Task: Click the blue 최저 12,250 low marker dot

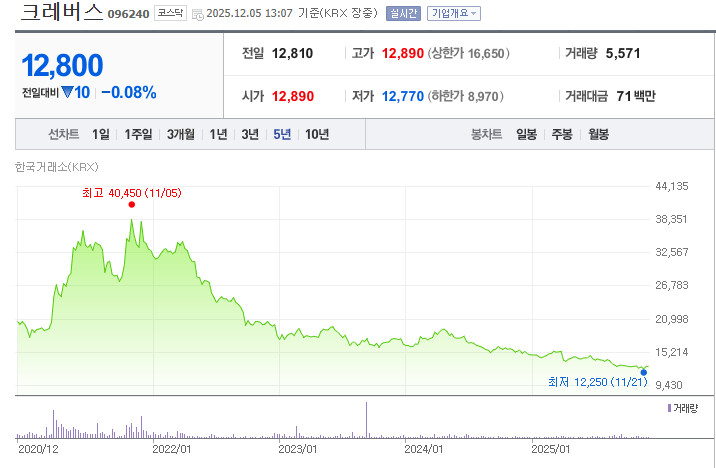Action: coord(643,372)
